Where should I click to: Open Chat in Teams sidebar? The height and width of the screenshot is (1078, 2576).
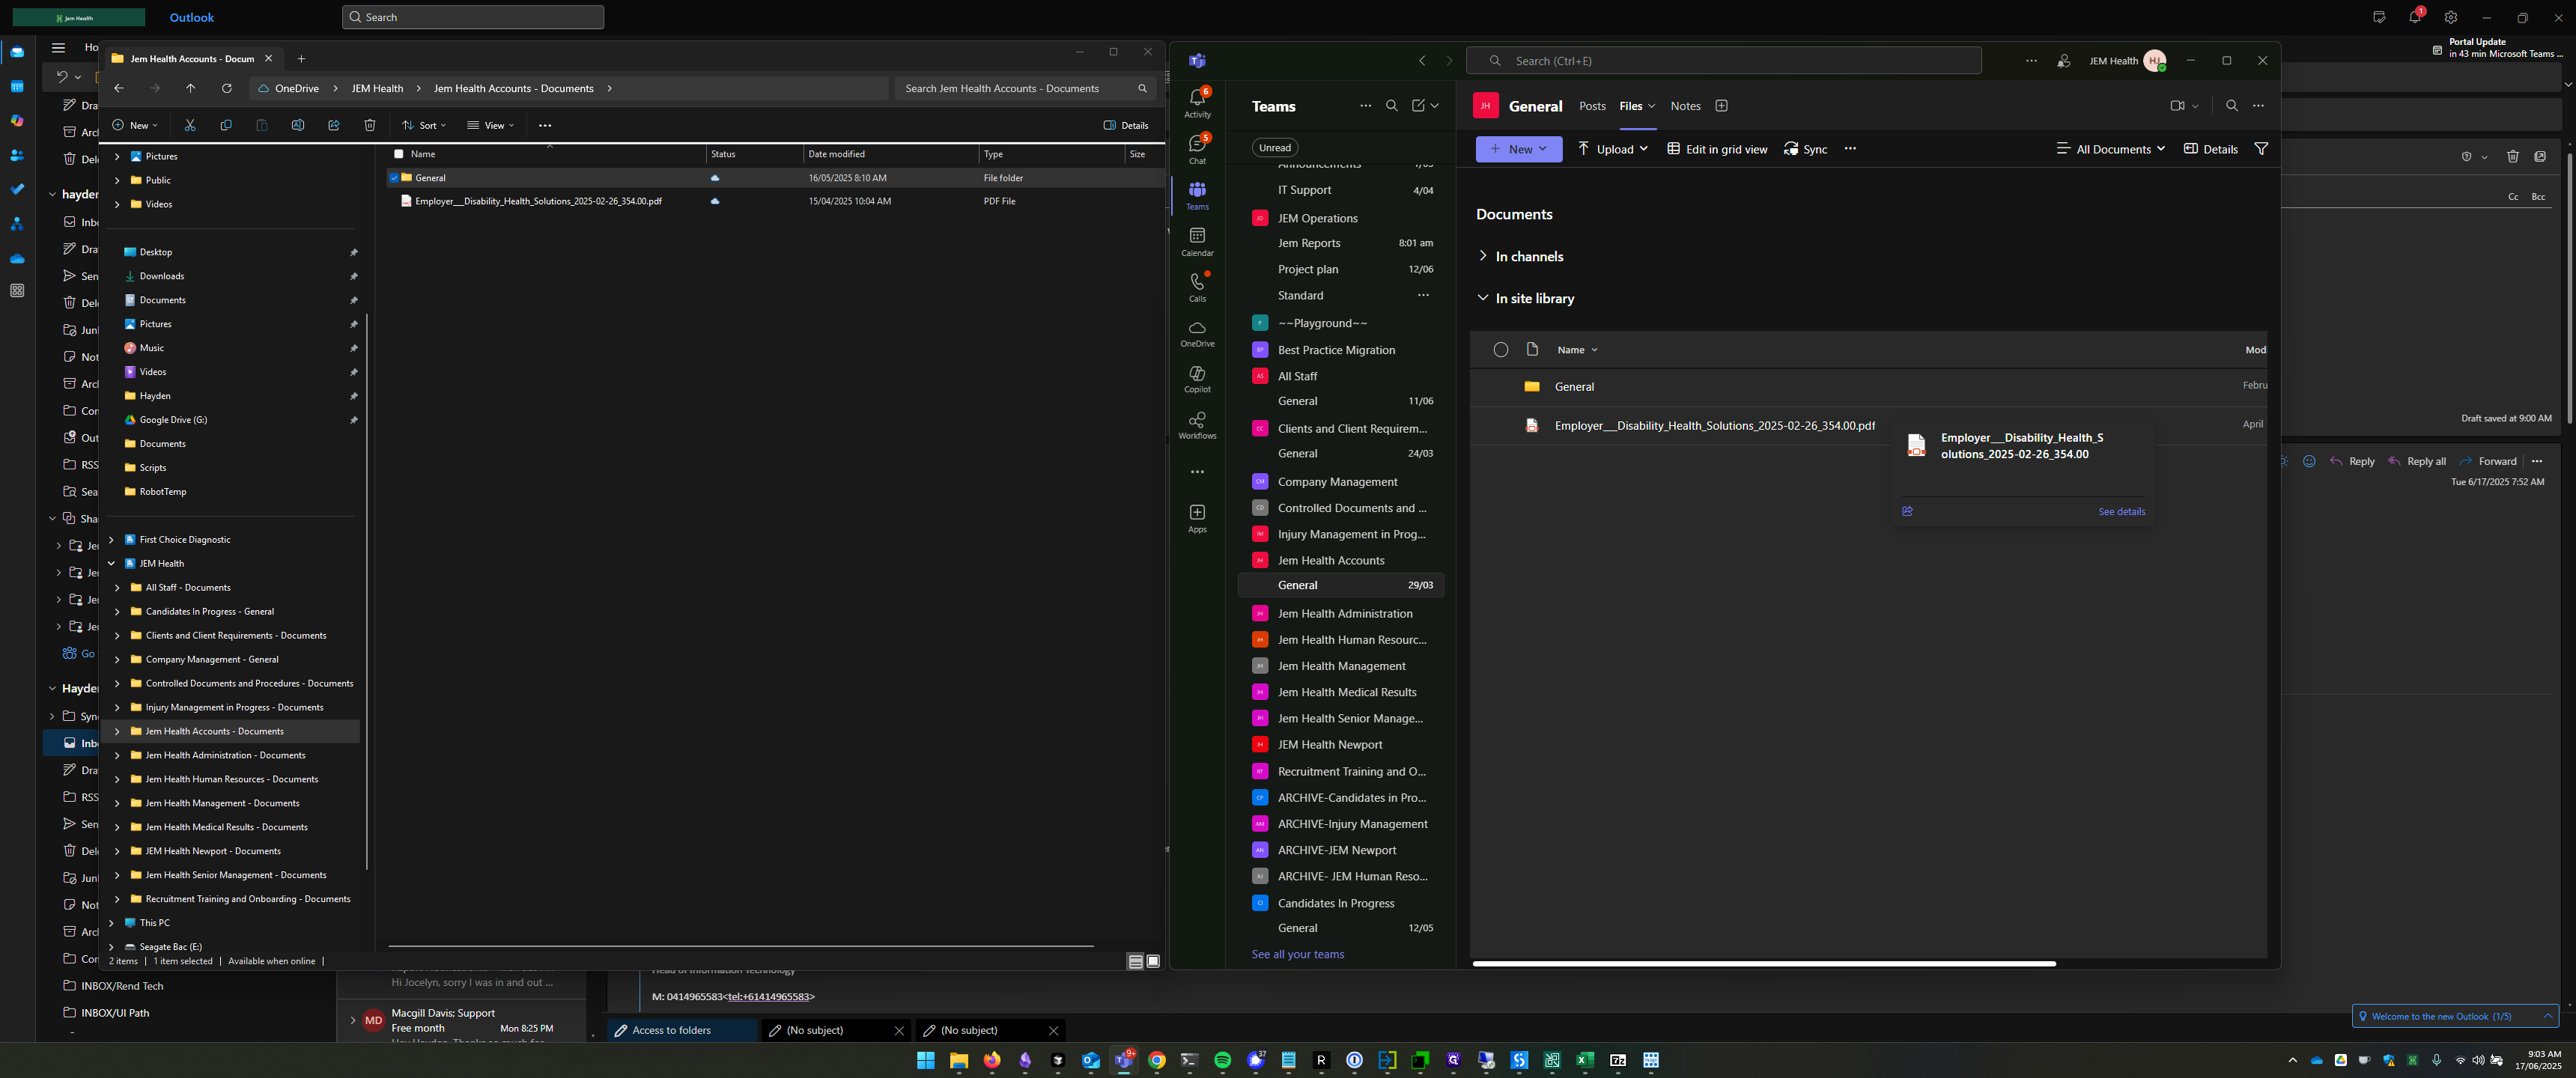pyautogui.click(x=1197, y=148)
